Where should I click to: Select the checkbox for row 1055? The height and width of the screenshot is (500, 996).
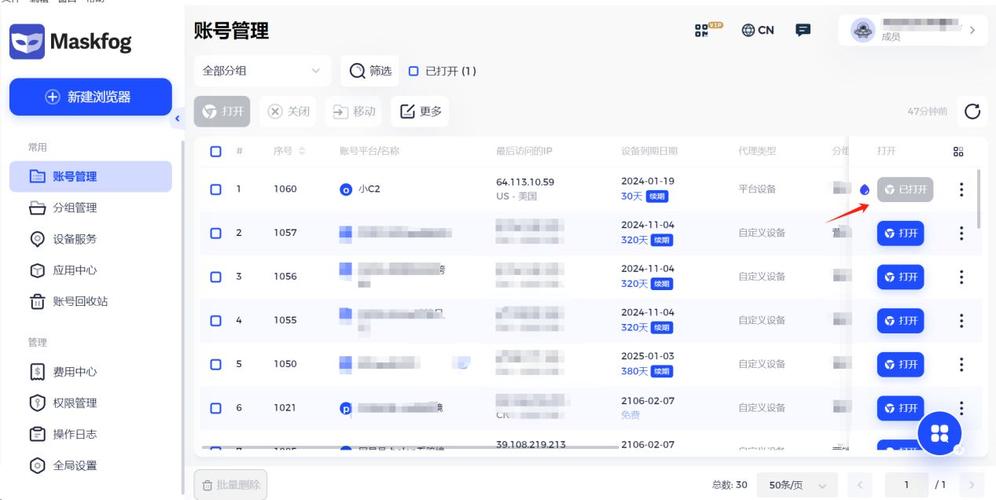(x=216, y=321)
